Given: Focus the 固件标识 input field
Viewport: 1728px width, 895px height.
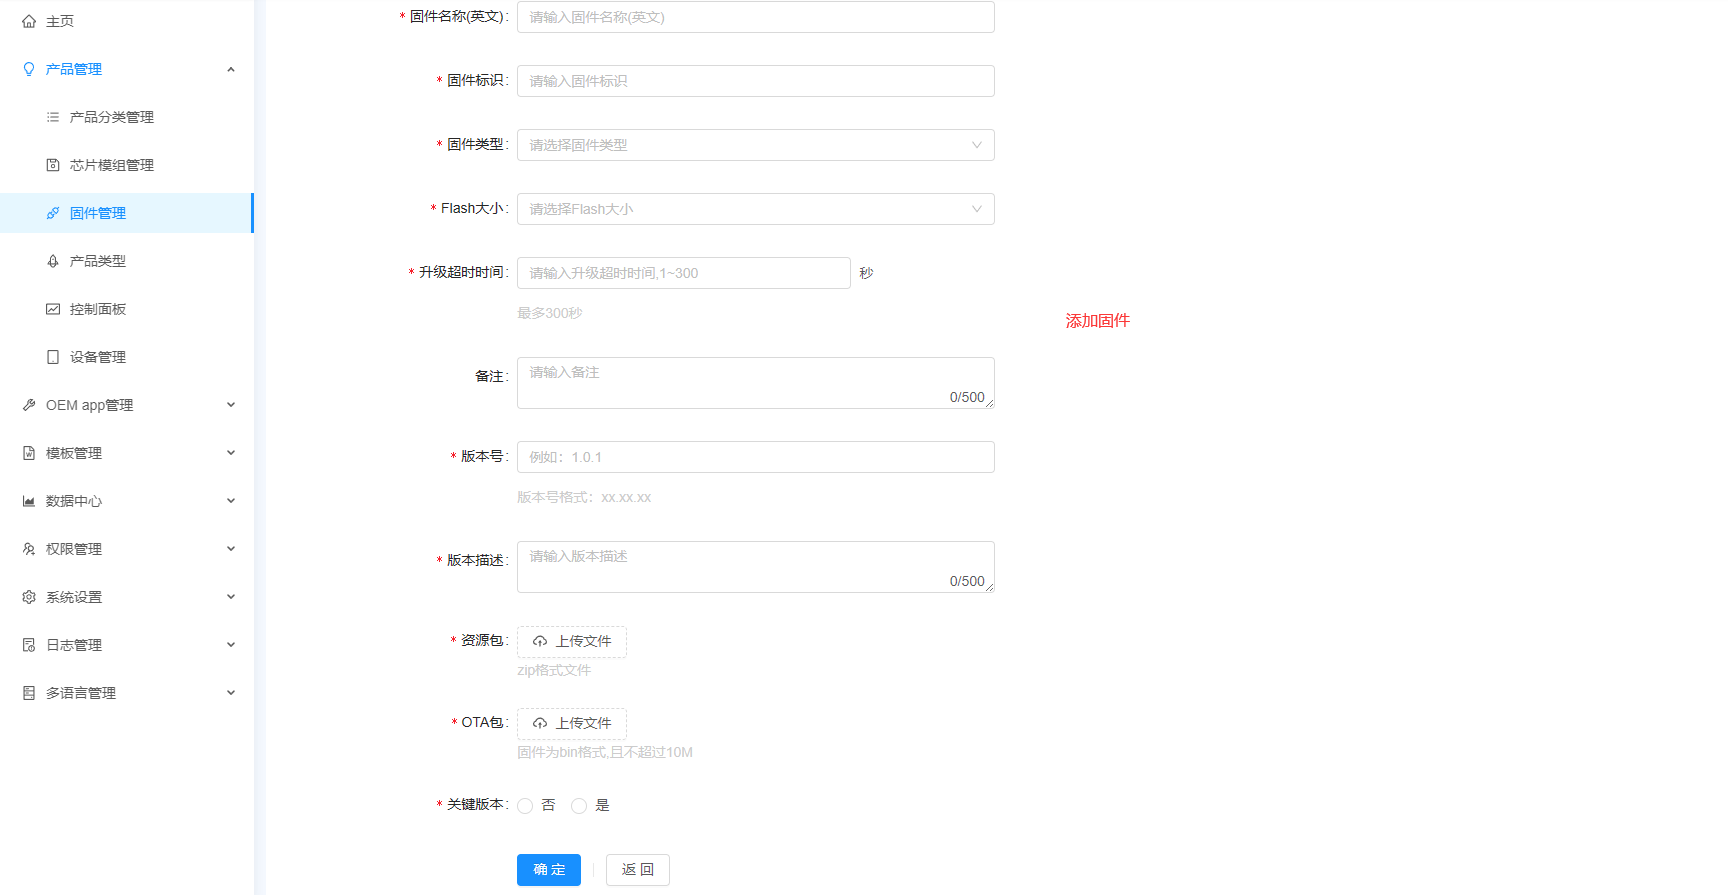Looking at the screenshot, I should point(755,81).
